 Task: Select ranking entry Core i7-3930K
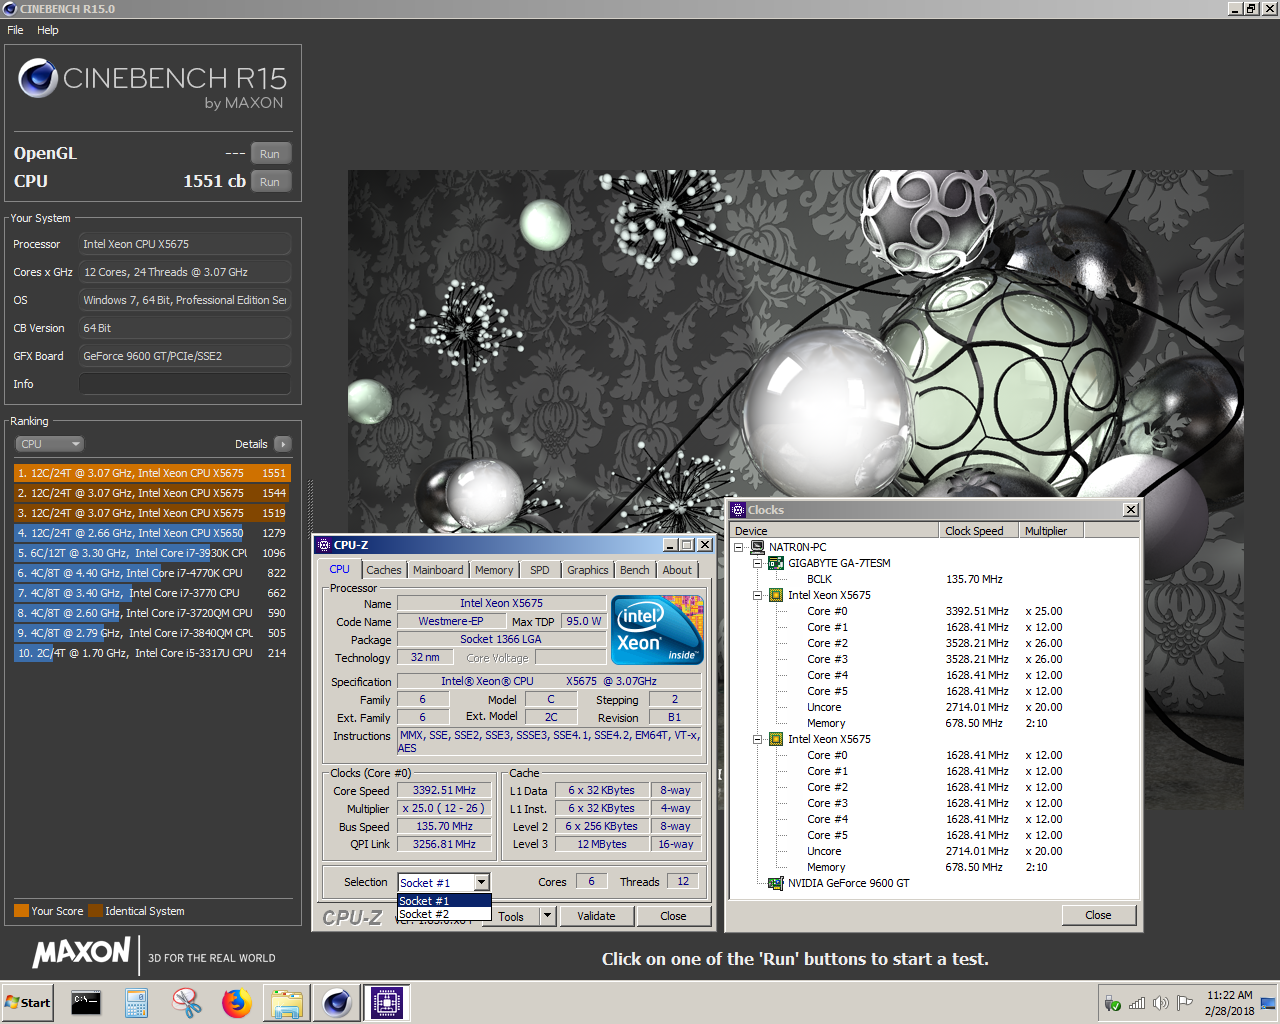click(x=152, y=553)
